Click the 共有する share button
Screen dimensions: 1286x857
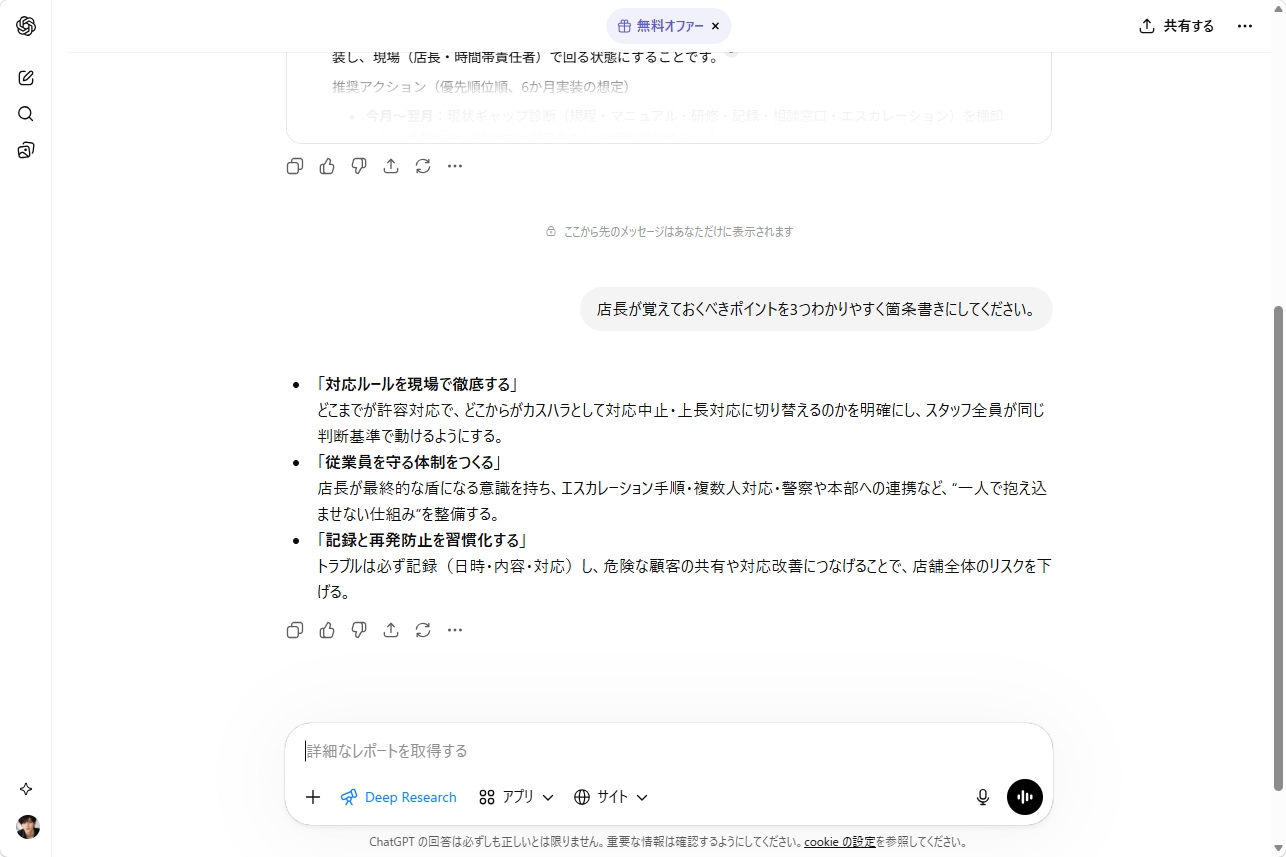pos(1177,26)
